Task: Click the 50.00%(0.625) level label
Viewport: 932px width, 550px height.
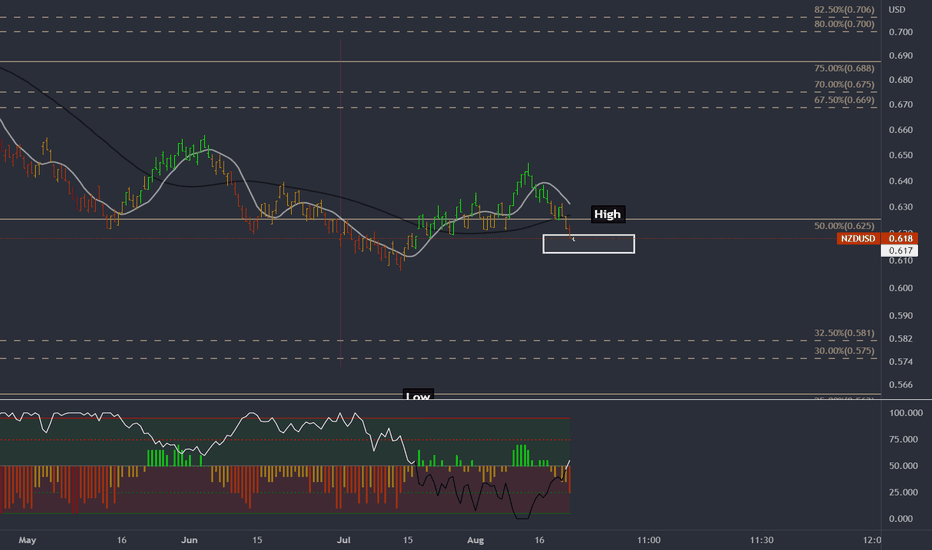Action: 844,226
